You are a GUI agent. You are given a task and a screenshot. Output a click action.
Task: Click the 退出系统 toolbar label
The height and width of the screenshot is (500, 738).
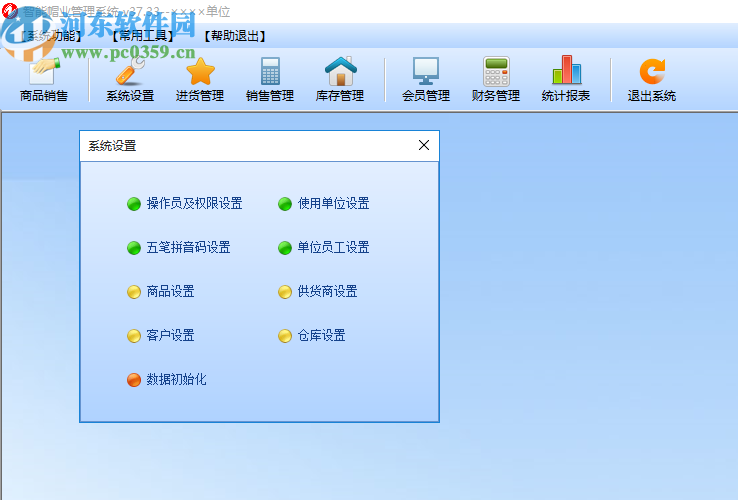coord(652,96)
